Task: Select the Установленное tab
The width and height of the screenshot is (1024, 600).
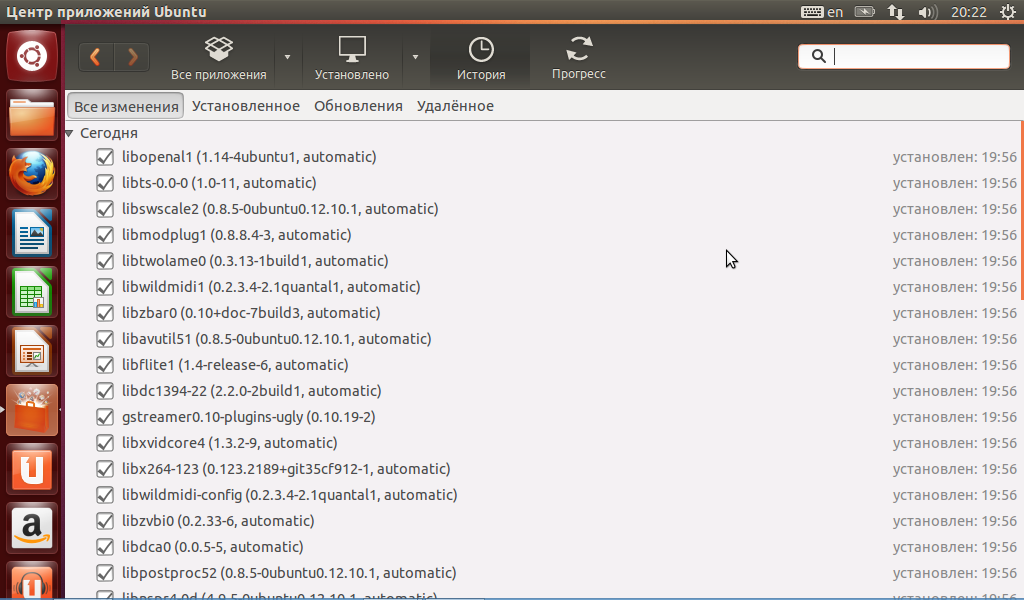Action: pos(246,106)
